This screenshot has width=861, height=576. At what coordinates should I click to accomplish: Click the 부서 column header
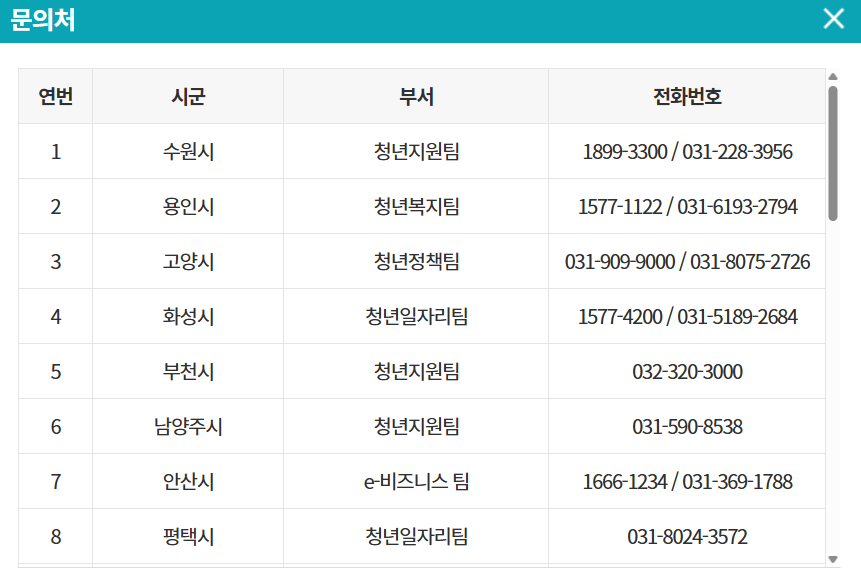pyautogui.click(x=416, y=95)
